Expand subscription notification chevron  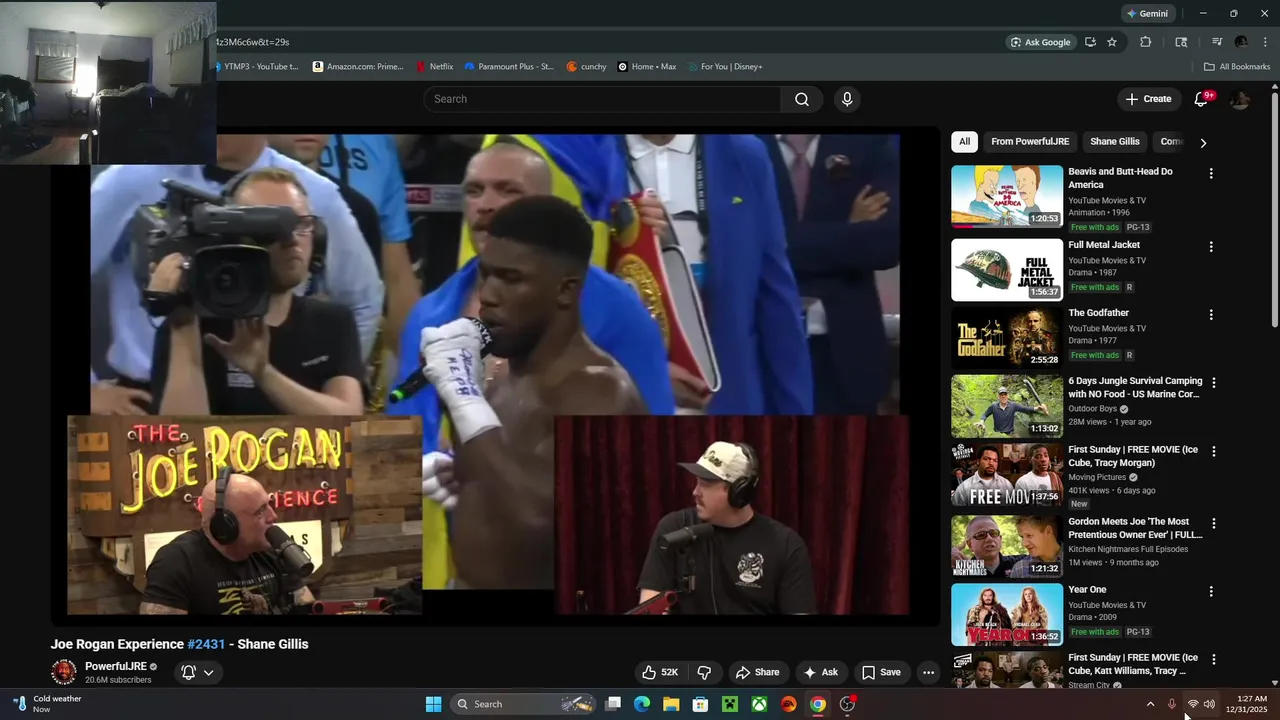[209, 672]
